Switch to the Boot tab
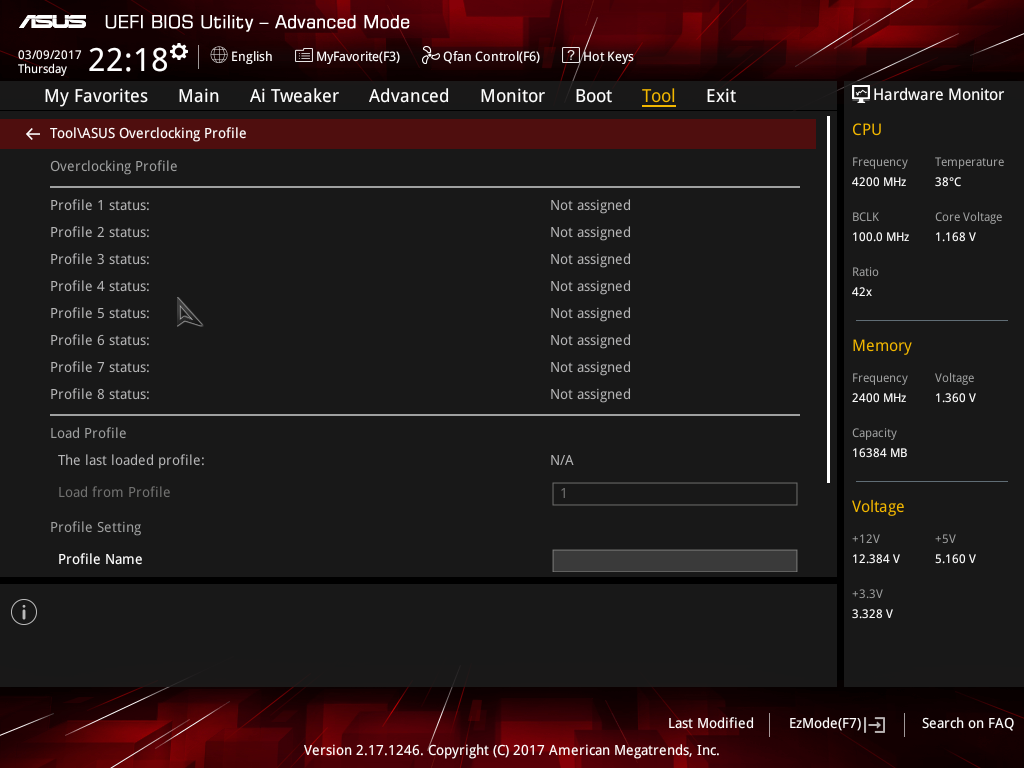The image size is (1024, 768). pyautogui.click(x=594, y=96)
